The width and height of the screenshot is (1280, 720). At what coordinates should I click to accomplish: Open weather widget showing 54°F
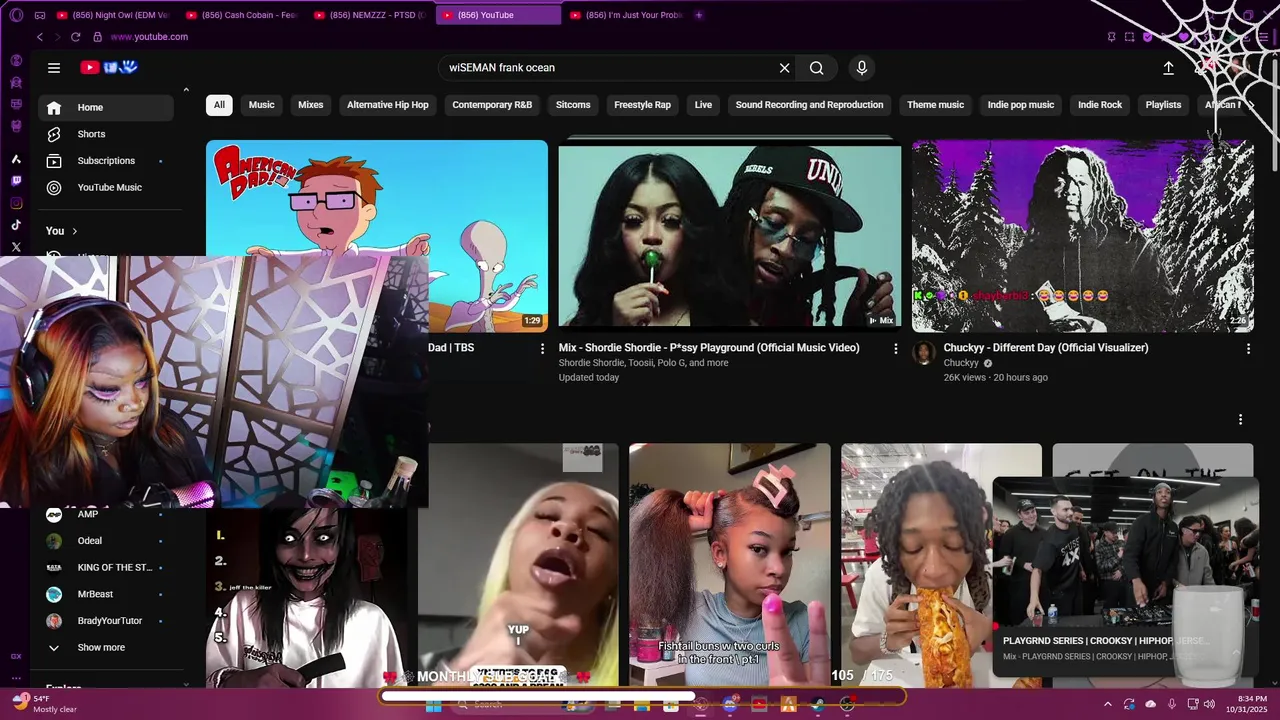coord(43,703)
